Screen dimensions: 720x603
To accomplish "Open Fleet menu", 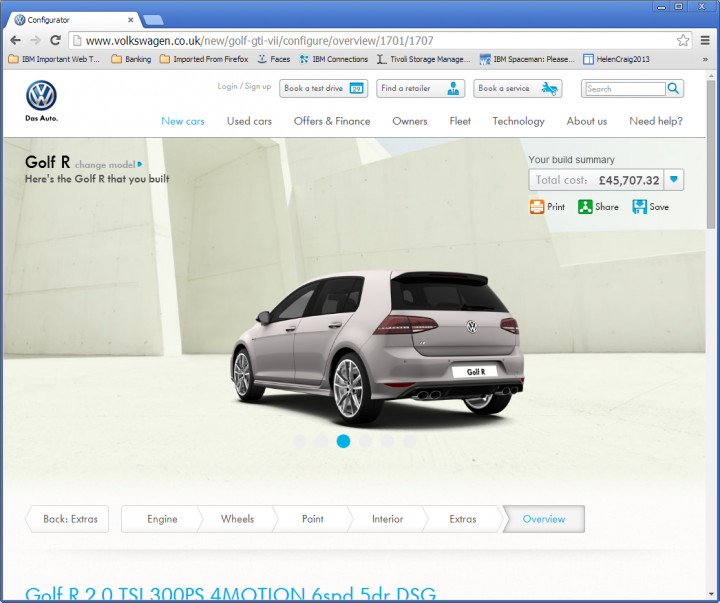I will 460,121.
